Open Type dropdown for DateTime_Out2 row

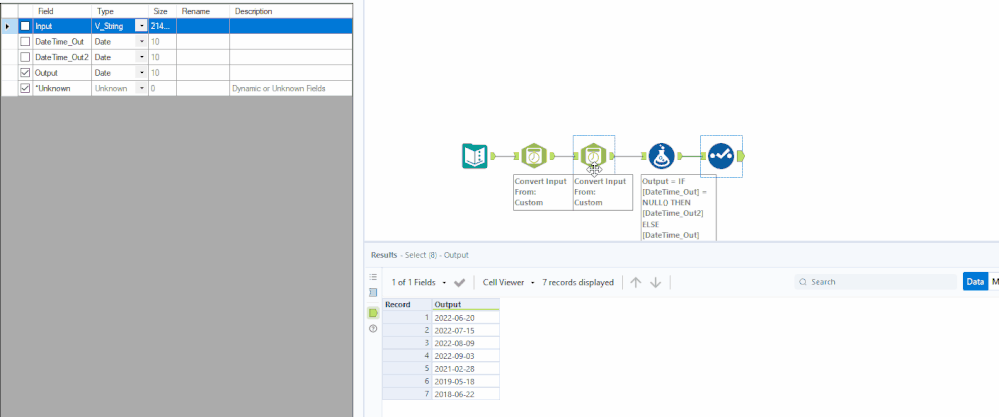141,57
